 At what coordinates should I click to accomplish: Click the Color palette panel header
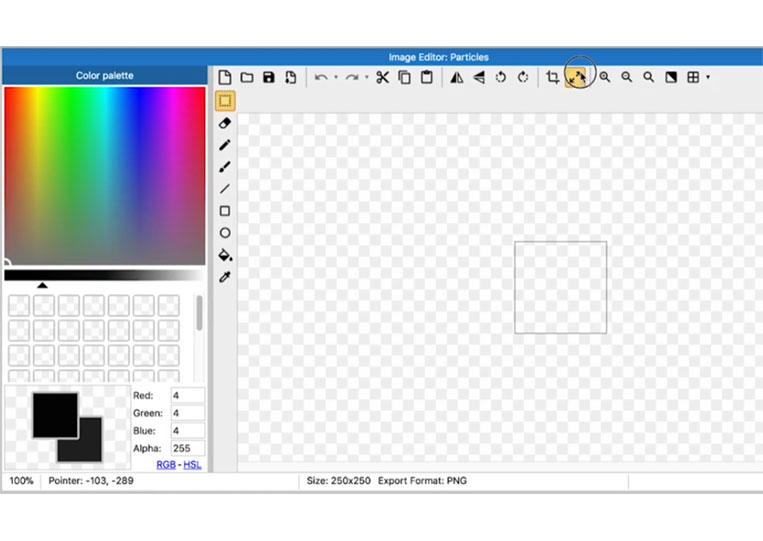[x=105, y=75]
